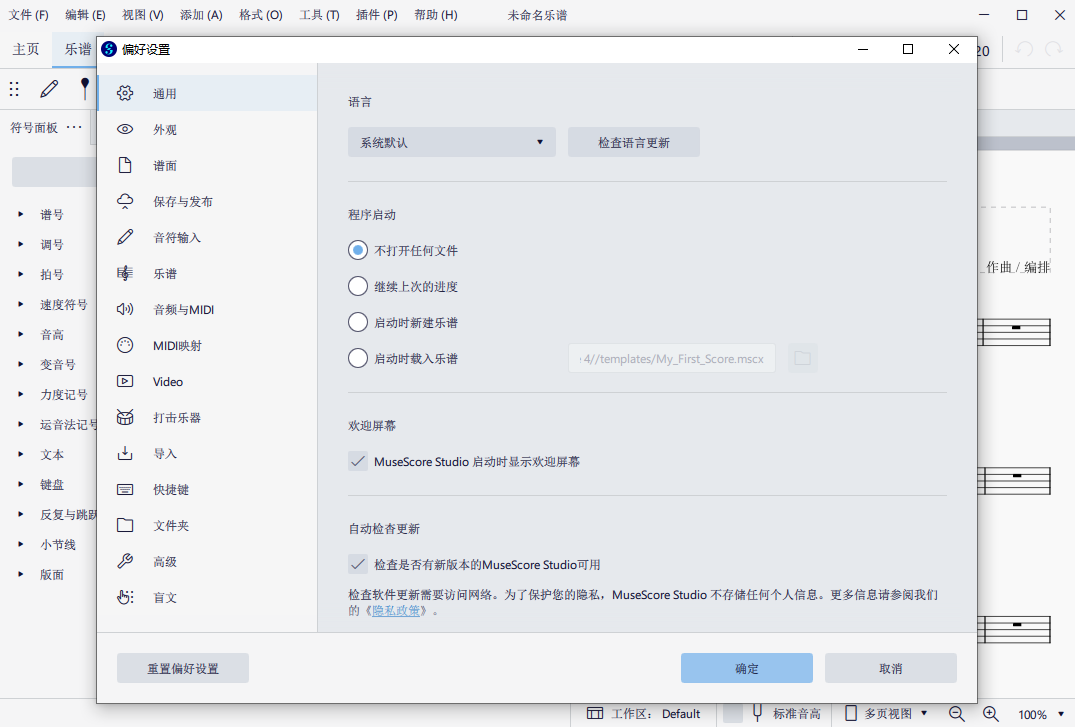Click the workspace 工作区 icon in status bar
This screenshot has height=727, width=1075.
595,713
